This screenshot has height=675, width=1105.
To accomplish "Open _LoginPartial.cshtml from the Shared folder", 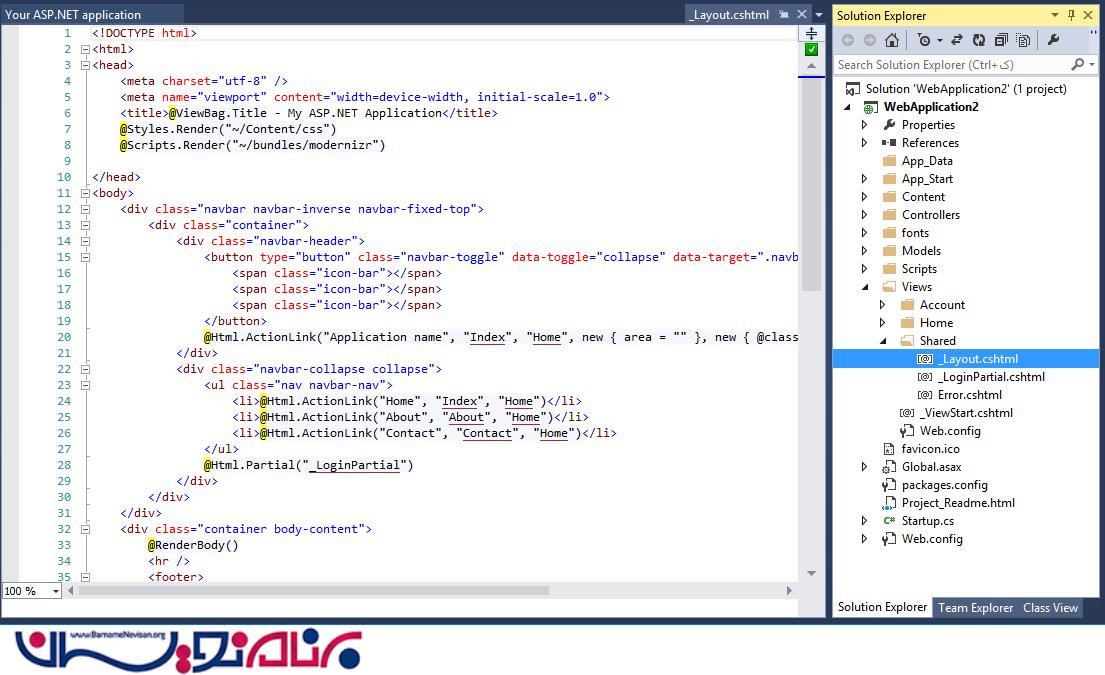I will click(991, 377).
